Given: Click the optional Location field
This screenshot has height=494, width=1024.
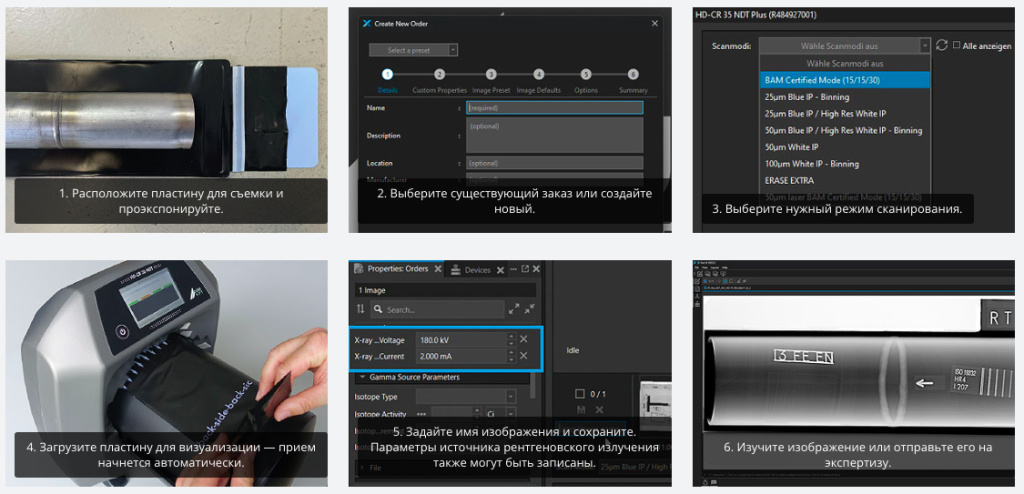Looking at the screenshot, I should point(554,163).
